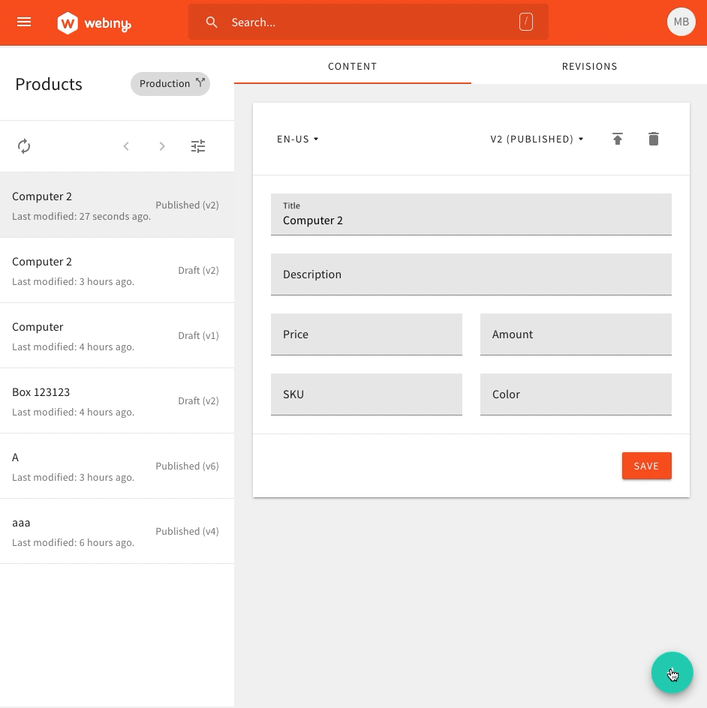This screenshot has width=707, height=708.
Task: Select Computer 2 Published (v2) entry
Action: (x=117, y=205)
